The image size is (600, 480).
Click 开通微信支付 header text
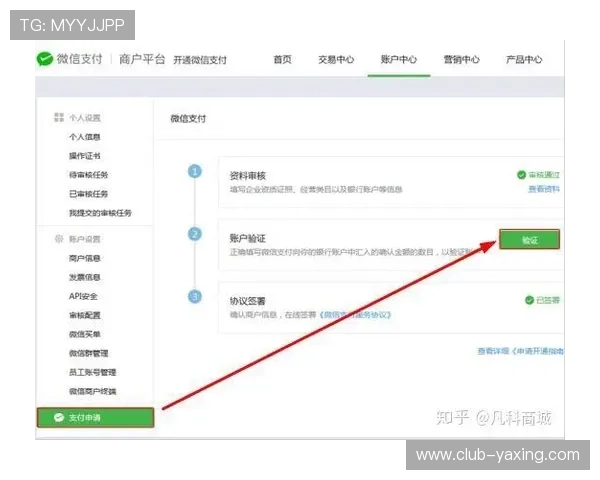pos(200,60)
